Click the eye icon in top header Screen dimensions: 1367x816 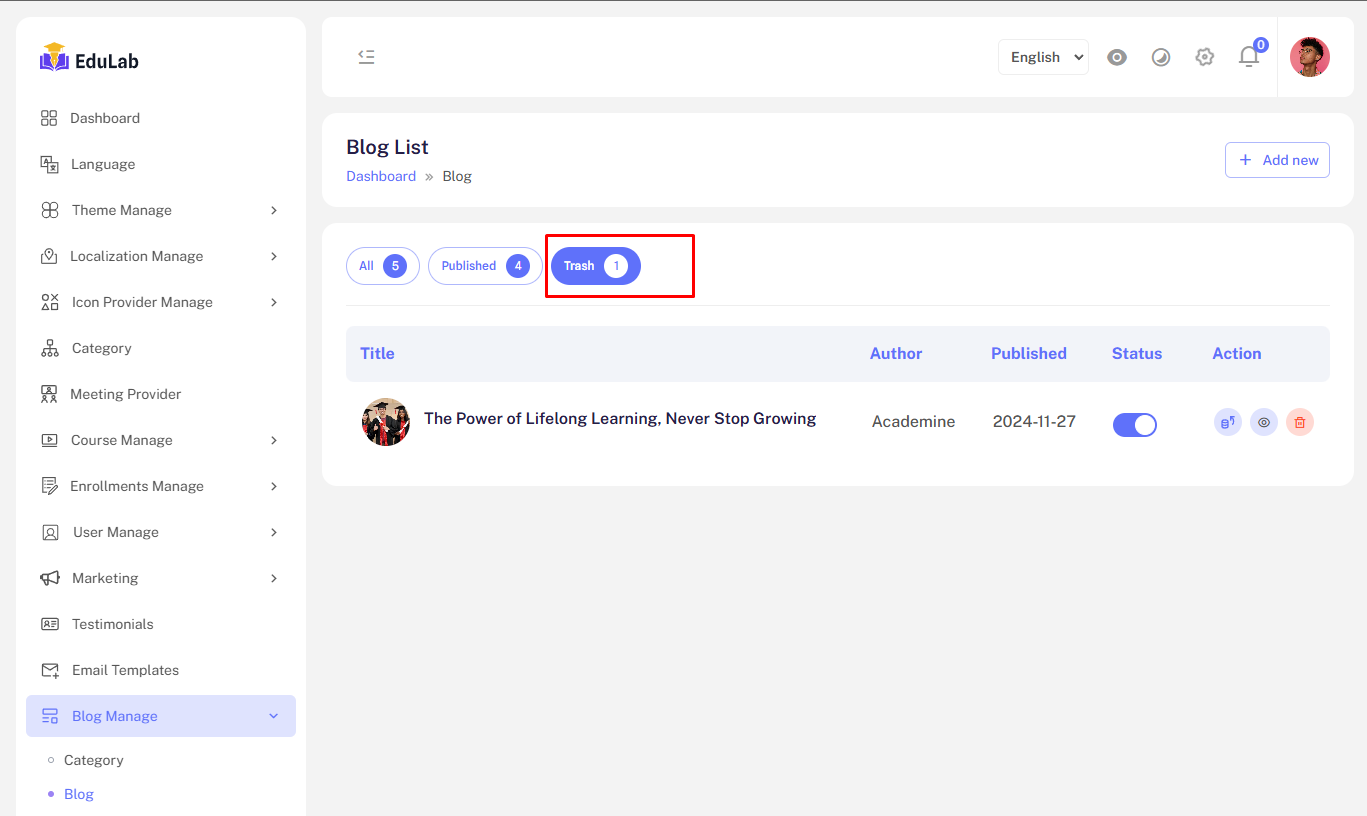[1117, 57]
